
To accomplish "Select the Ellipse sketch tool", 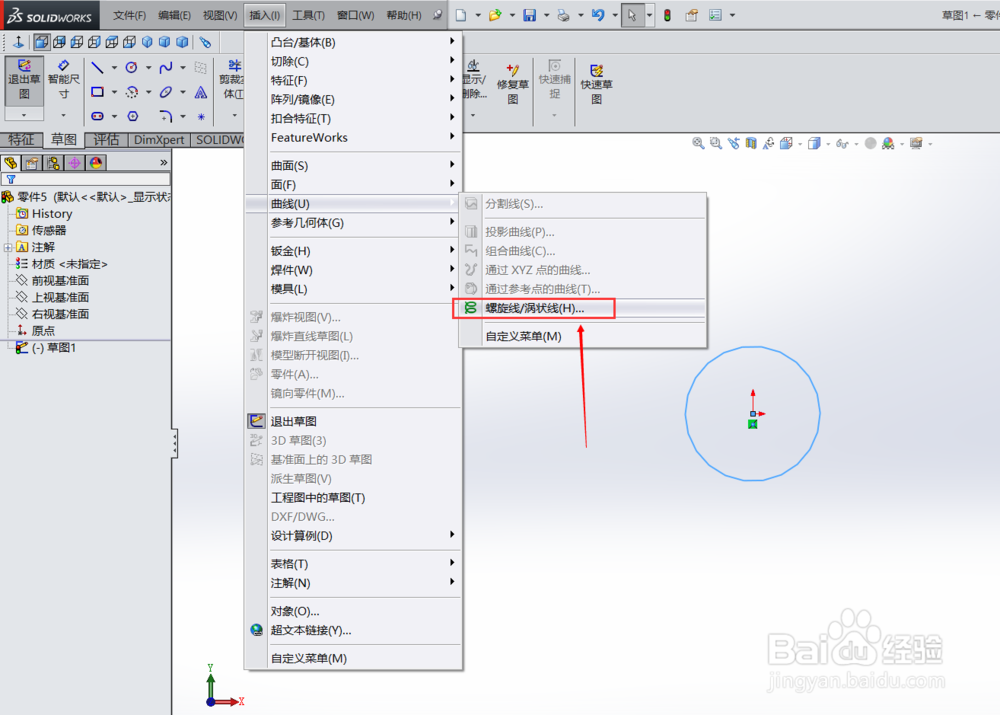I will (x=166, y=92).
